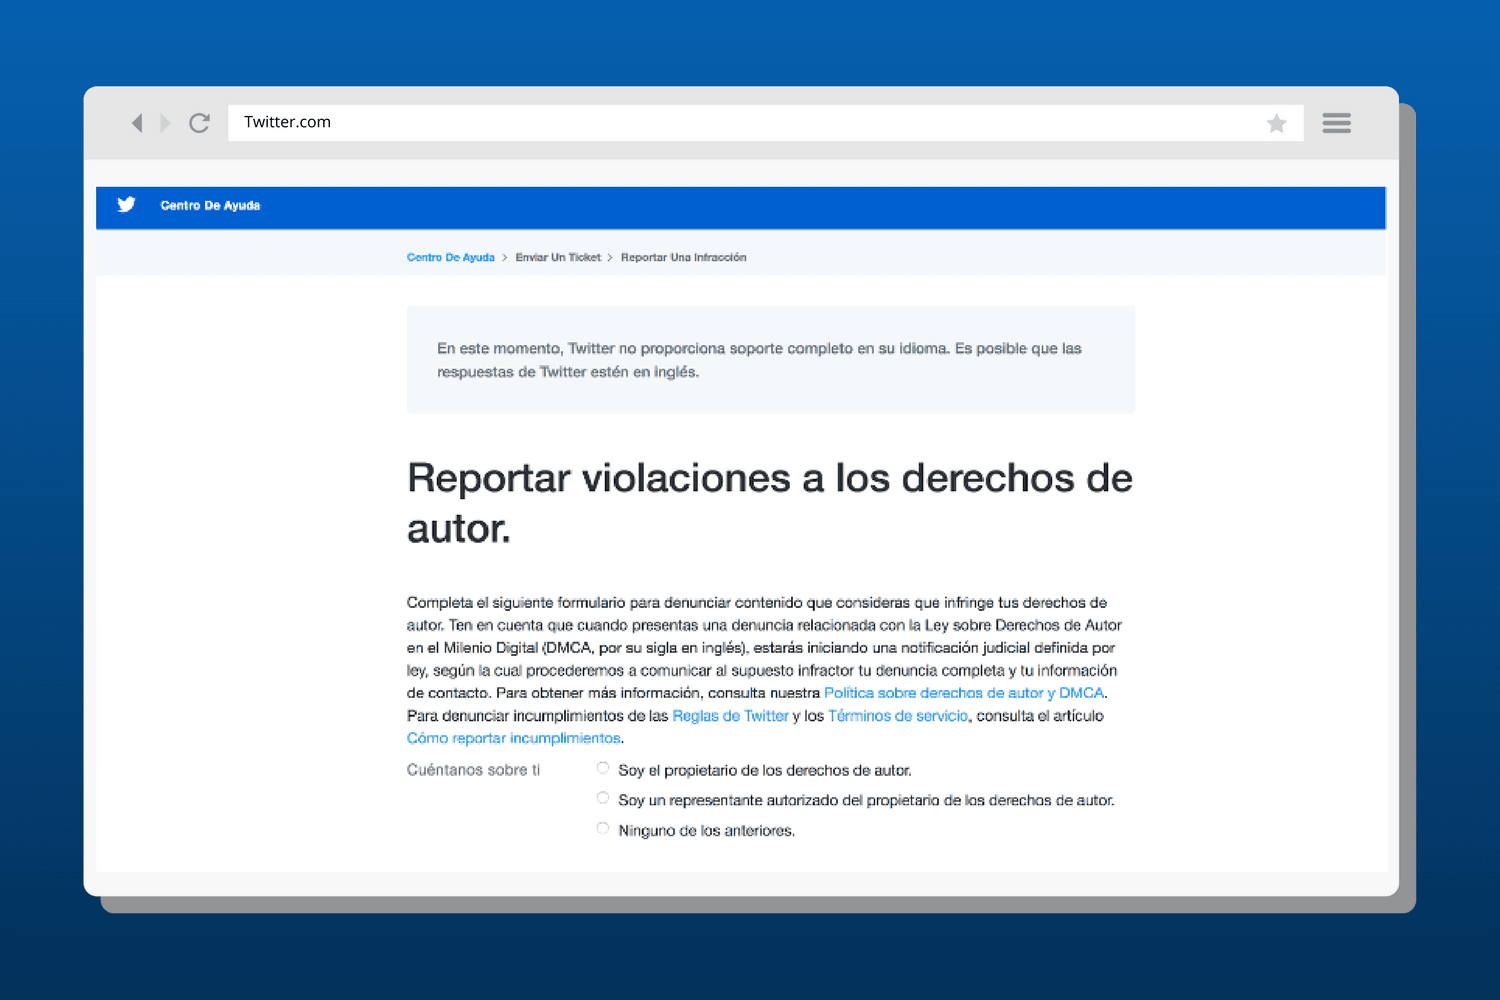This screenshot has height=1000, width=1500.
Task: Open the "Reglas de Twitter" link
Action: tap(730, 716)
